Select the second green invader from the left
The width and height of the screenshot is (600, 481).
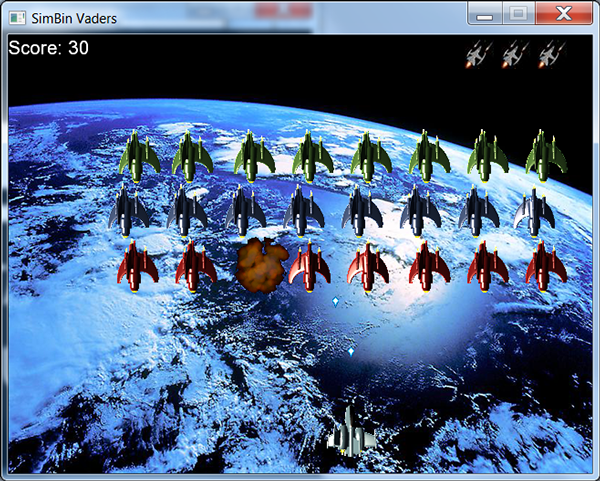(192, 157)
